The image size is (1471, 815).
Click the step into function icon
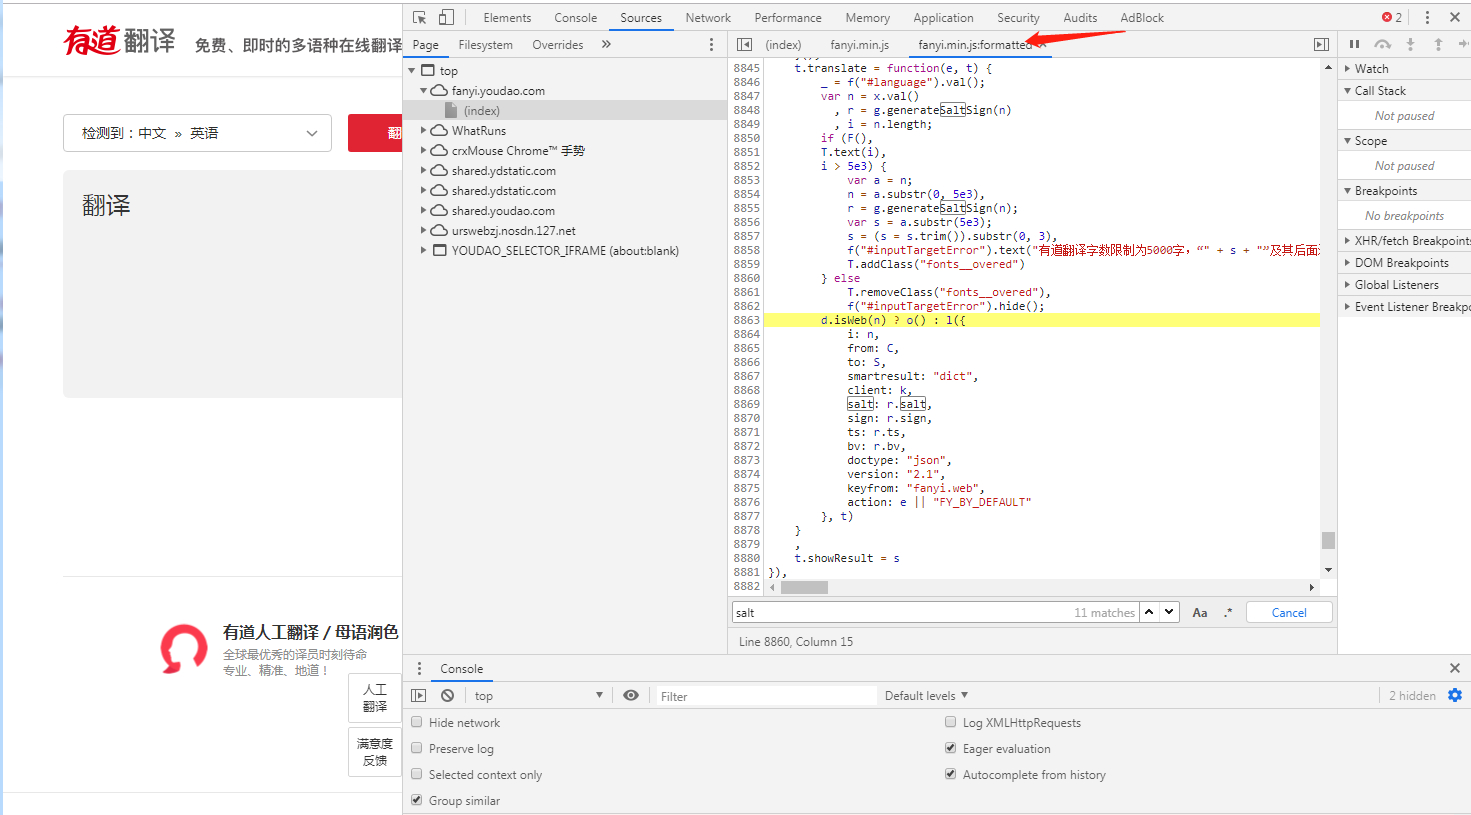1410,44
